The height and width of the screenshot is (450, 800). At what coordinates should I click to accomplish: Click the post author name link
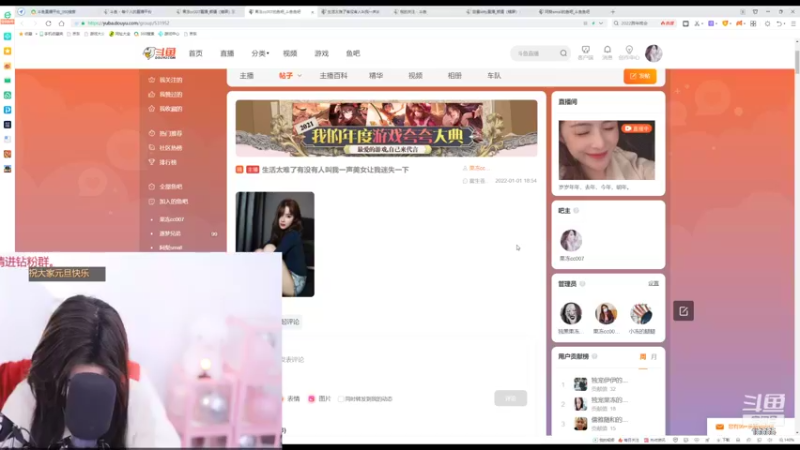coord(479,168)
